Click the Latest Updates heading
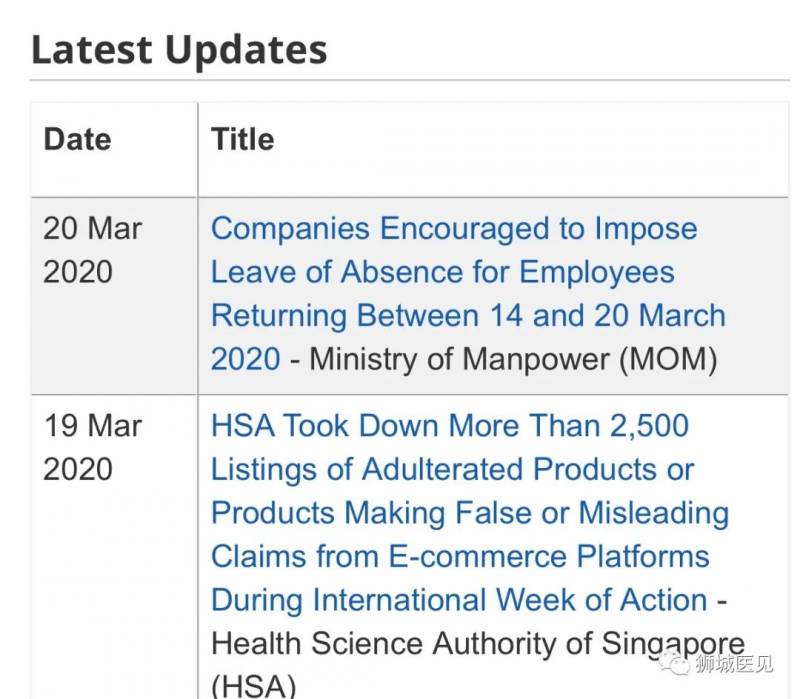The height and width of the screenshot is (699, 800). (179, 49)
